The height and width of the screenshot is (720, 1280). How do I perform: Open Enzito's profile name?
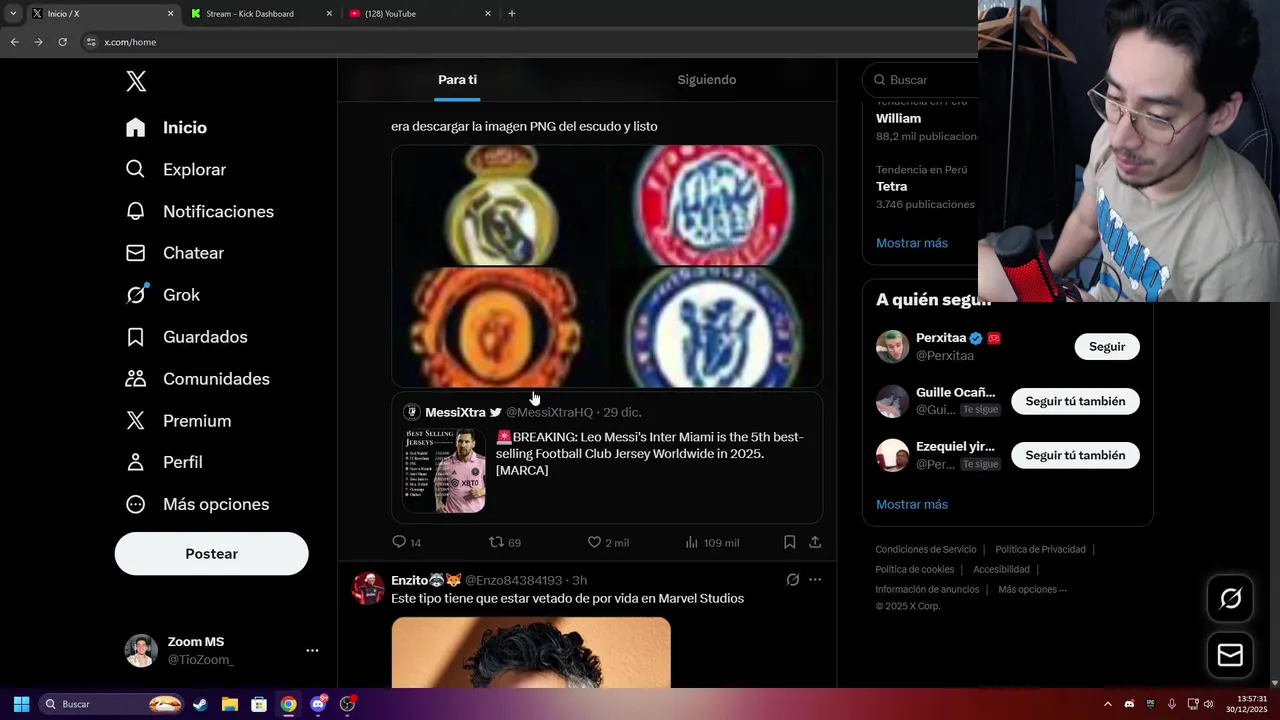[x=426, y=580]
